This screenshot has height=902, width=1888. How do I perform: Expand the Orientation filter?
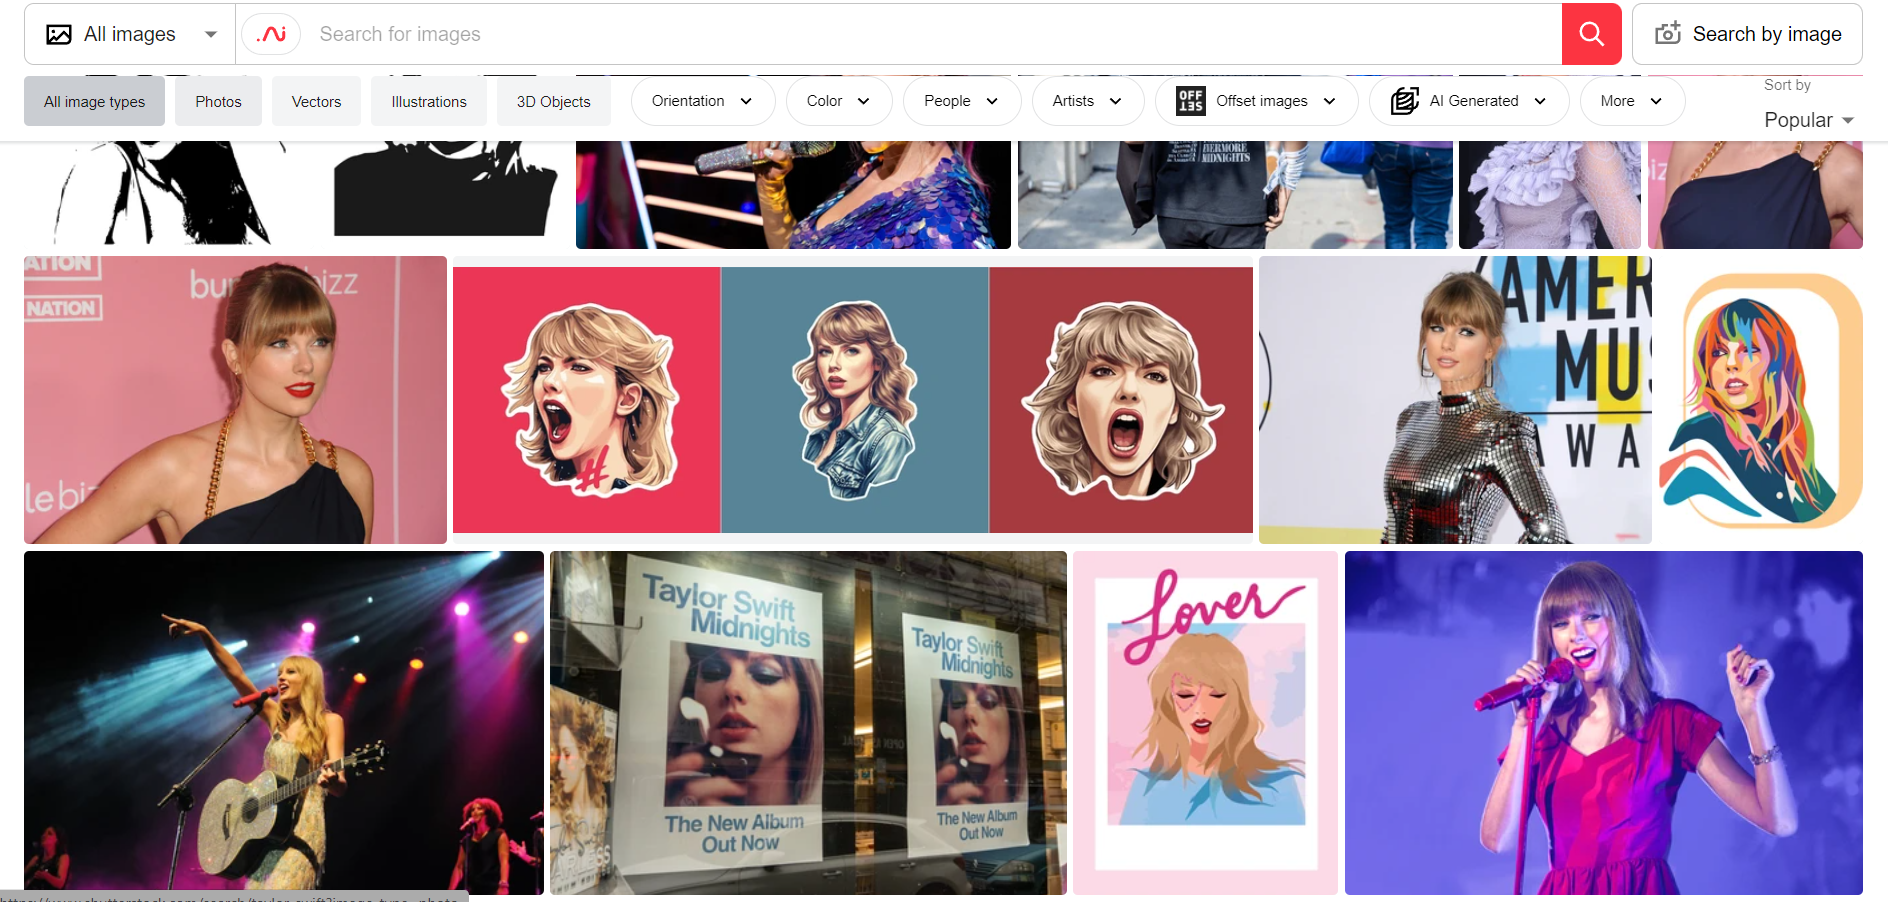pyautogui.click(x=703, y=101)
